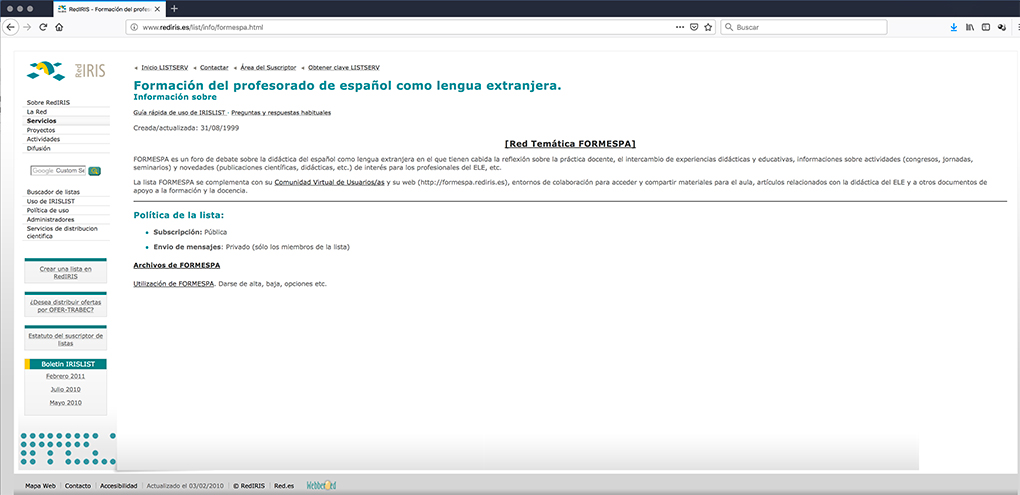Open Mayo 2010 bulletin
This screenshot has width=1020, height=495.
pyautogui.click(x=65, y=403)
